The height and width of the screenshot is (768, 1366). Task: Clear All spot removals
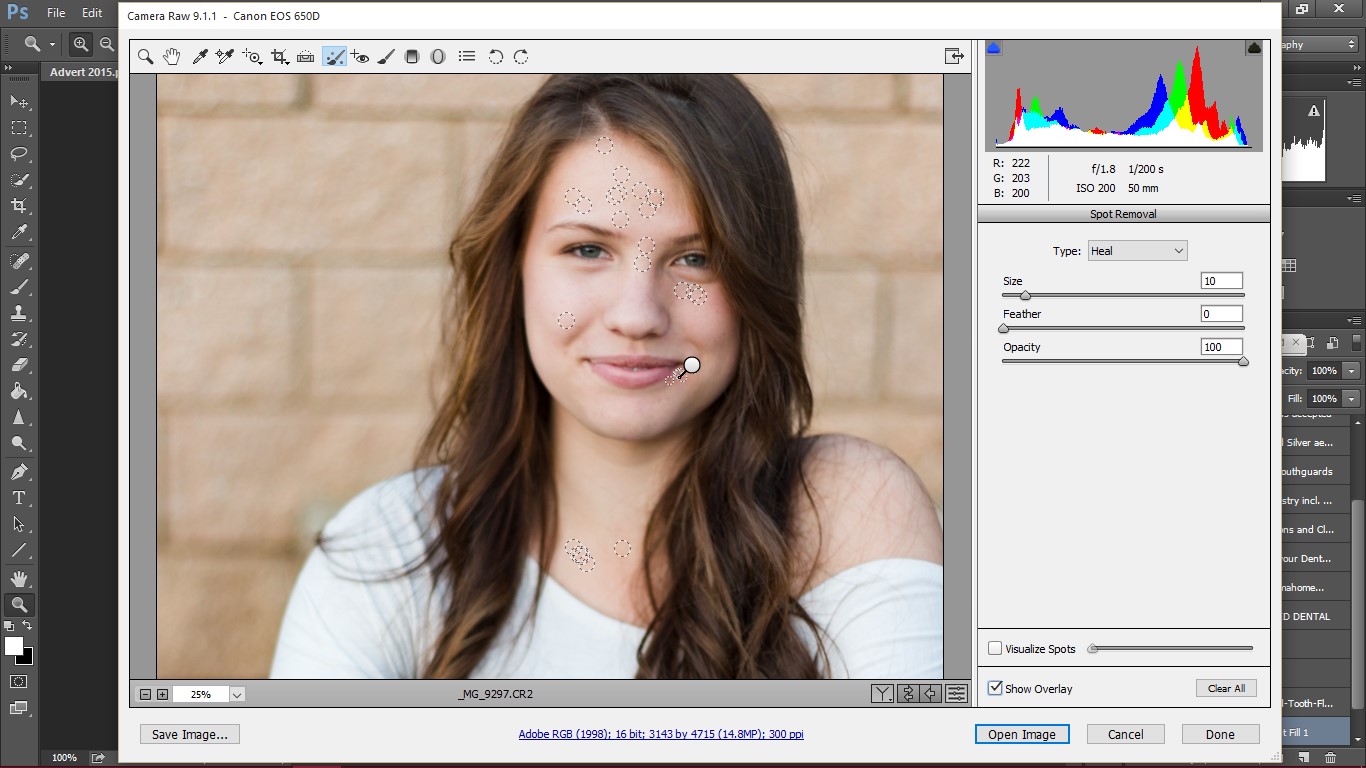coord(1226,688)
